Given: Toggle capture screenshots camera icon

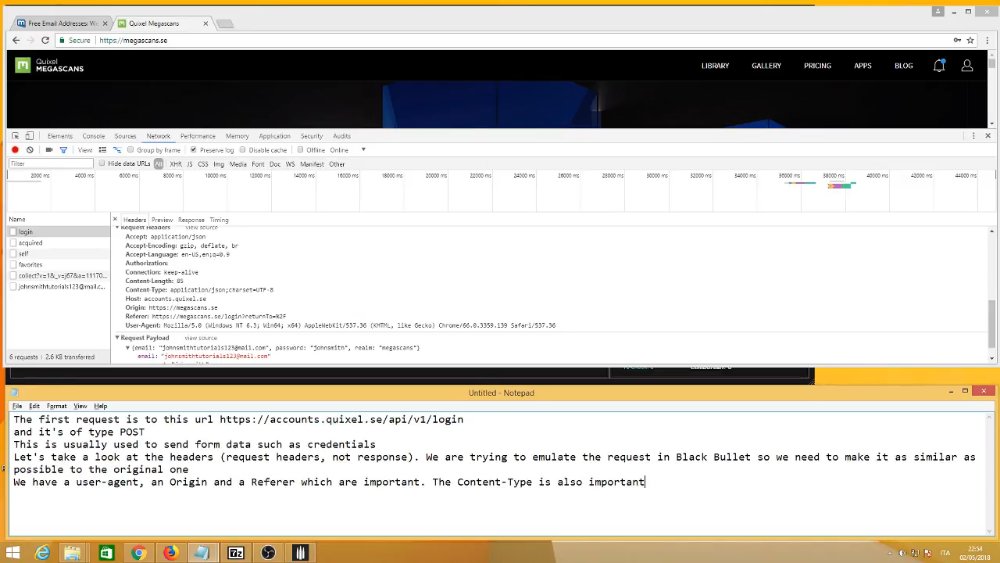Looking at the screenshot, I should tap(48, 150).
